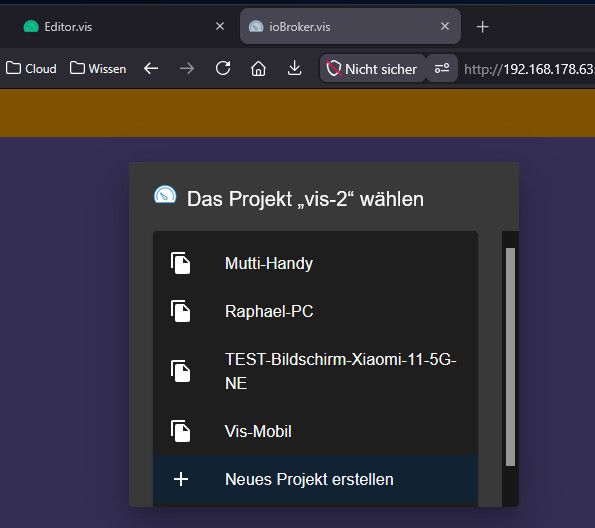Open the Vis-Mobil project
The width and height of the screenshot is (595, 528).
315,431
